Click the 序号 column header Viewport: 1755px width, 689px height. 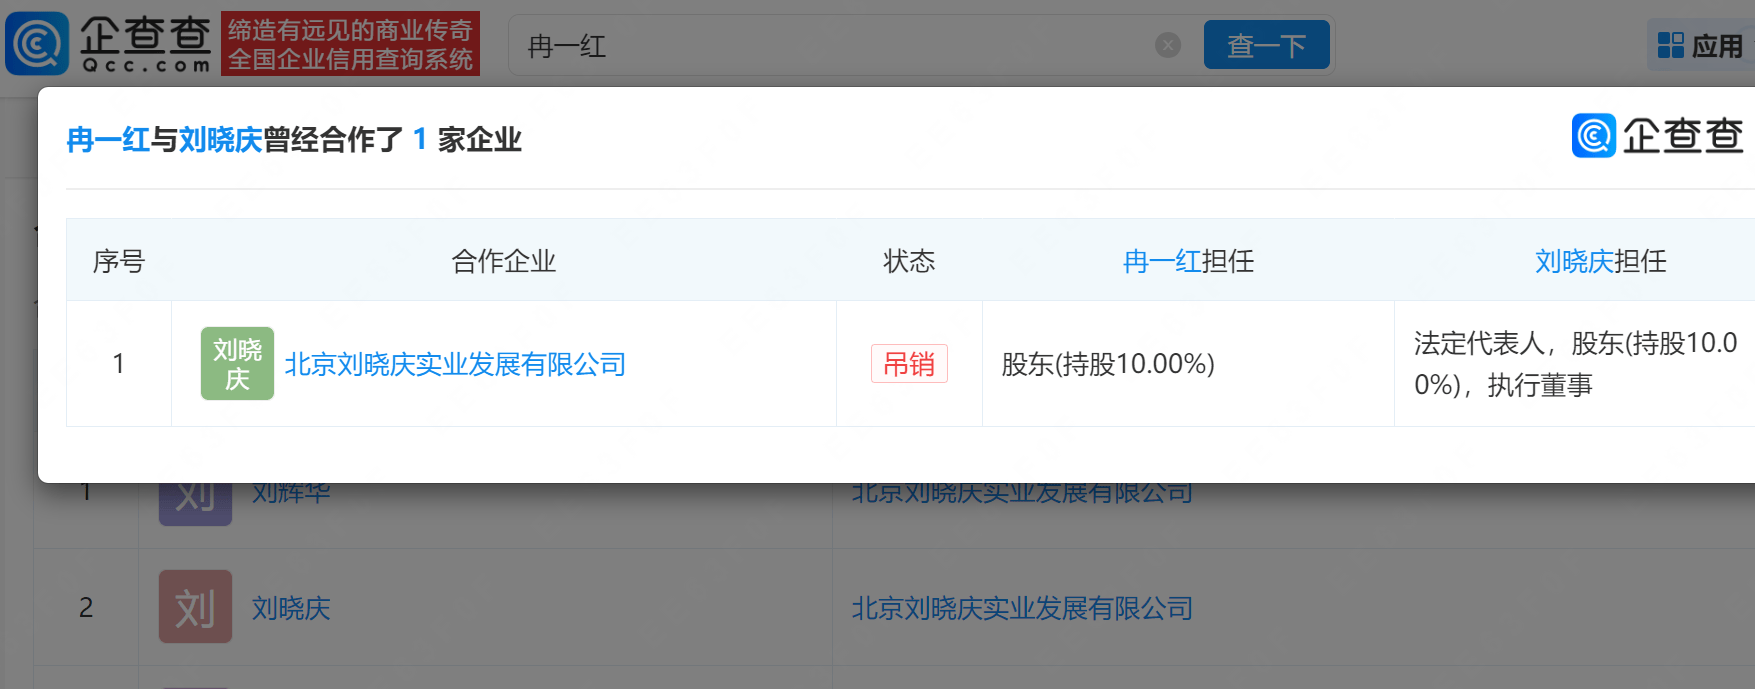pos(119,261)
